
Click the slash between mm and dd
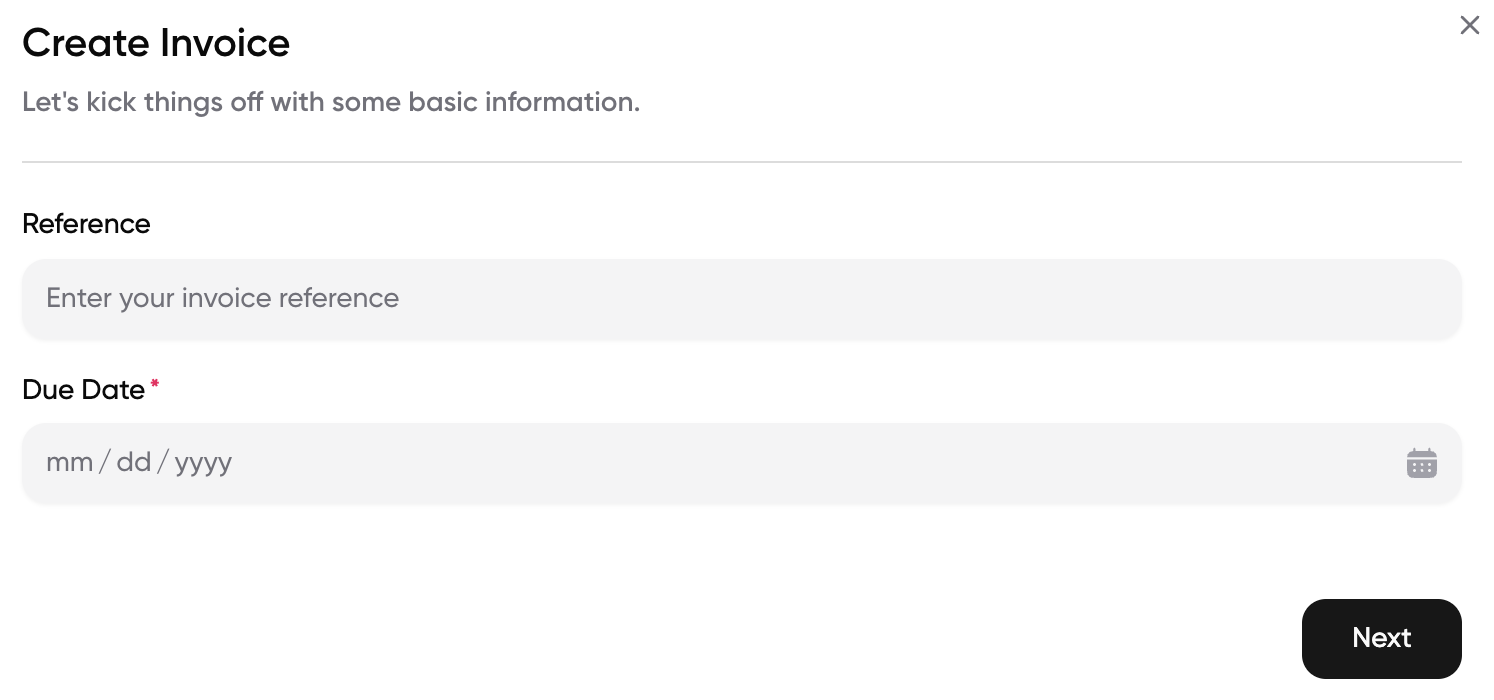click(105, 462)
